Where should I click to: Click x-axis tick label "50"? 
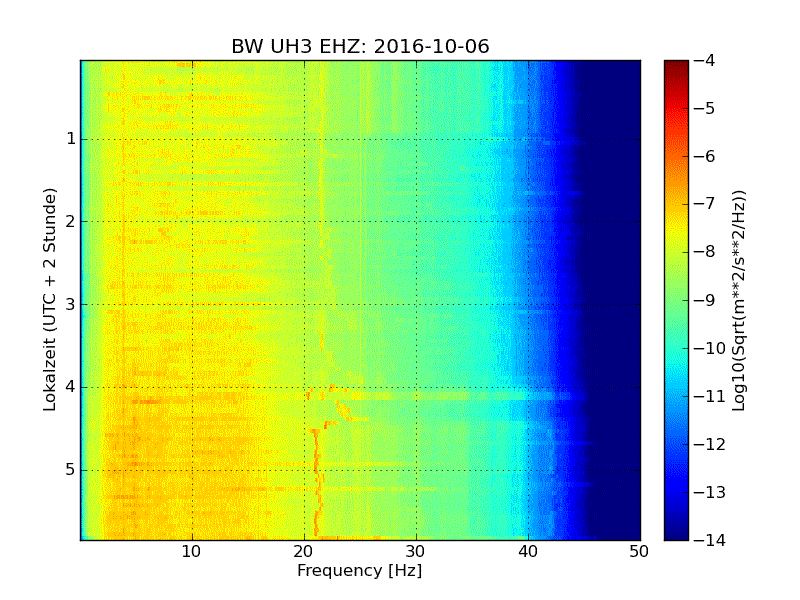(639, 552)
